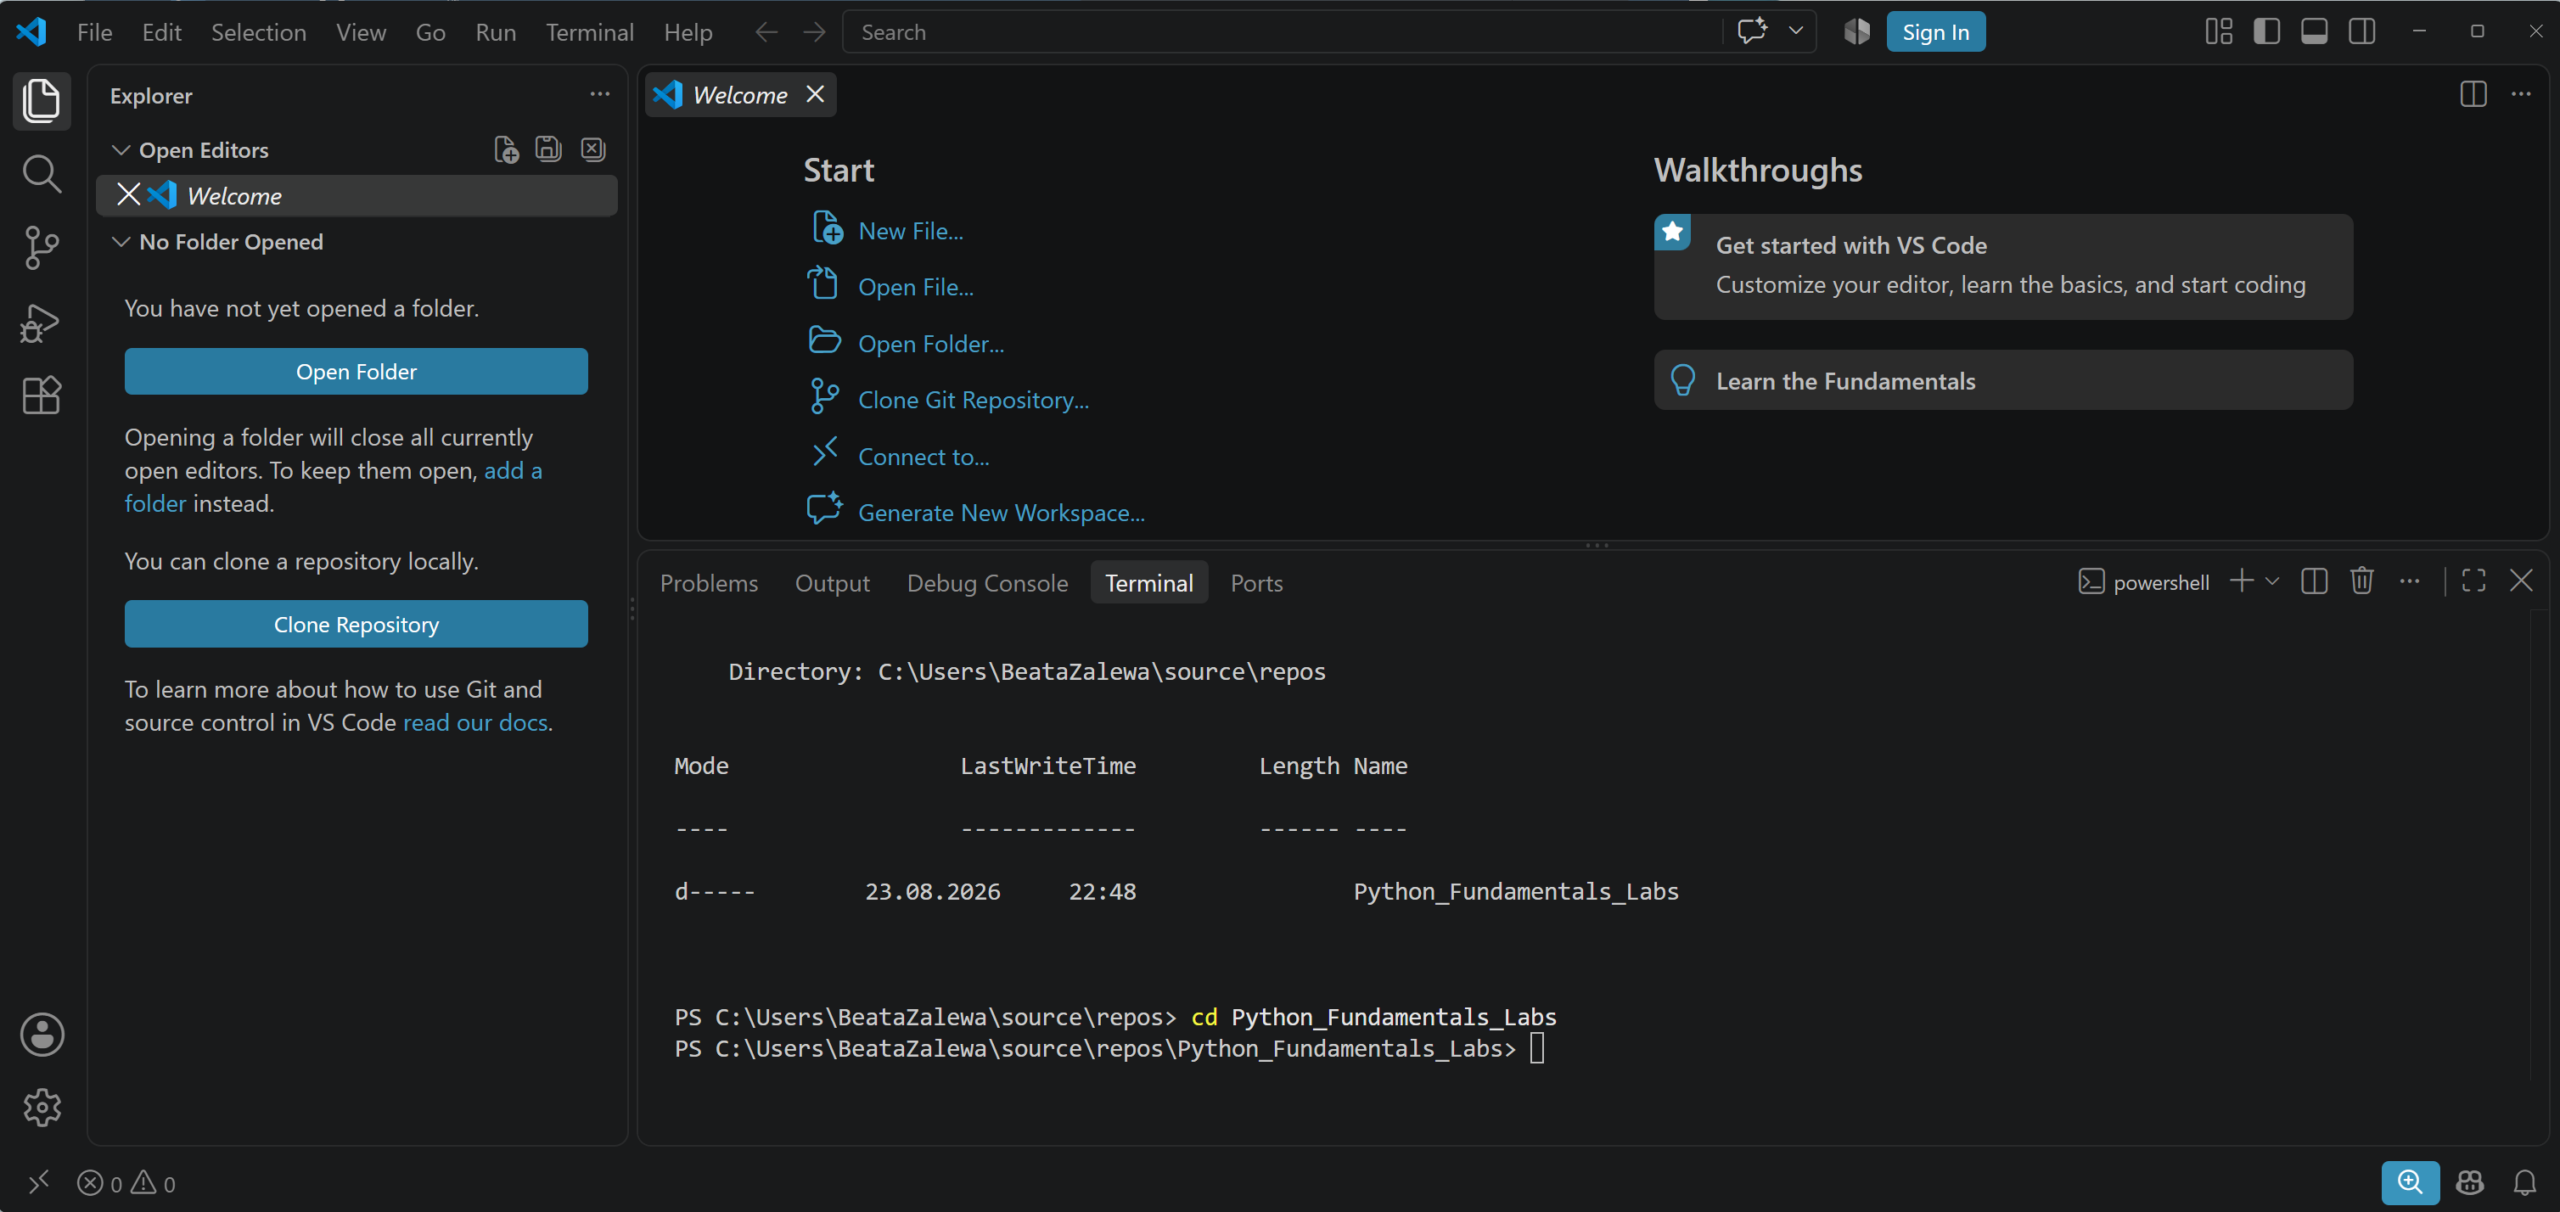Click the Search command center field
Image resolution: width=2560 pixels, height=1212 pixels.
point(1284,32)
